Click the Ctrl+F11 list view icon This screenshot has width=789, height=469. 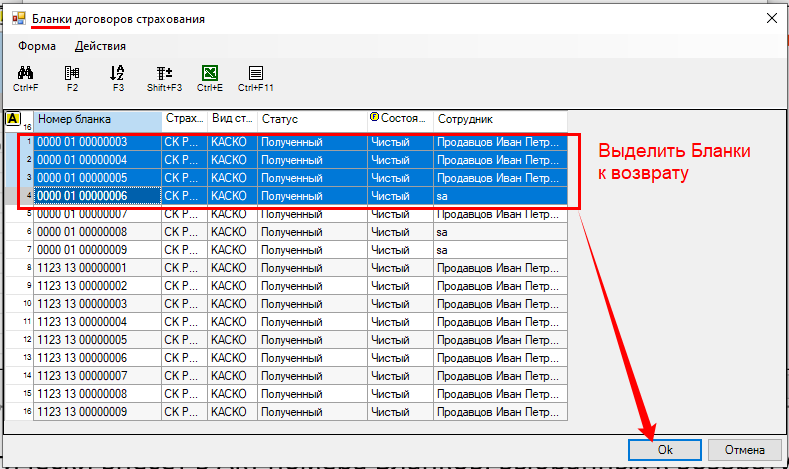click(256, 73)
